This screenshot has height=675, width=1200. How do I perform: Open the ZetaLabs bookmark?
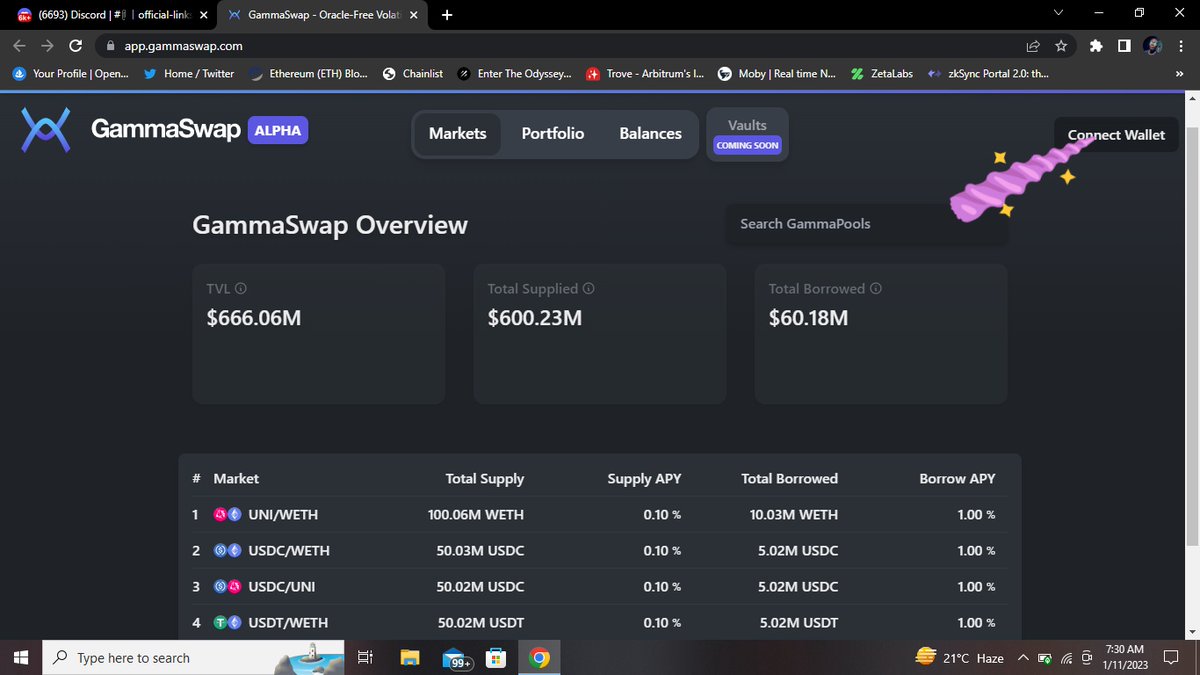coord(882,73)
